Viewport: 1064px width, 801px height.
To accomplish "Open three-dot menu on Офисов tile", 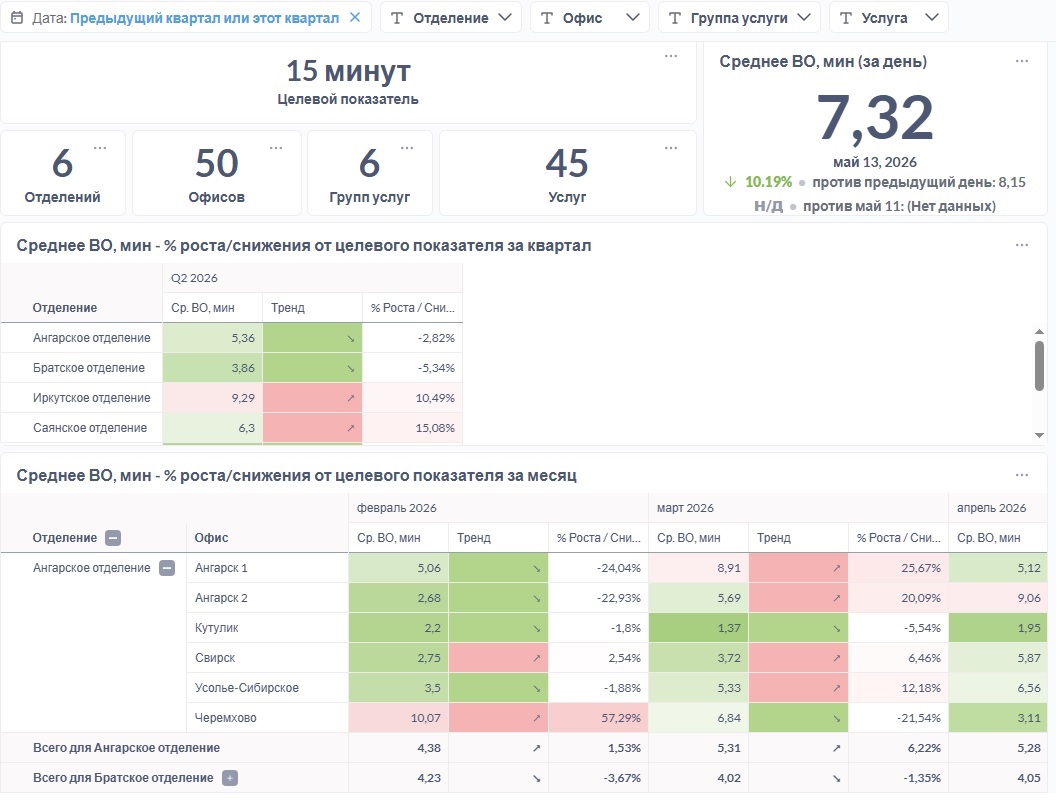I will (276, 147).
